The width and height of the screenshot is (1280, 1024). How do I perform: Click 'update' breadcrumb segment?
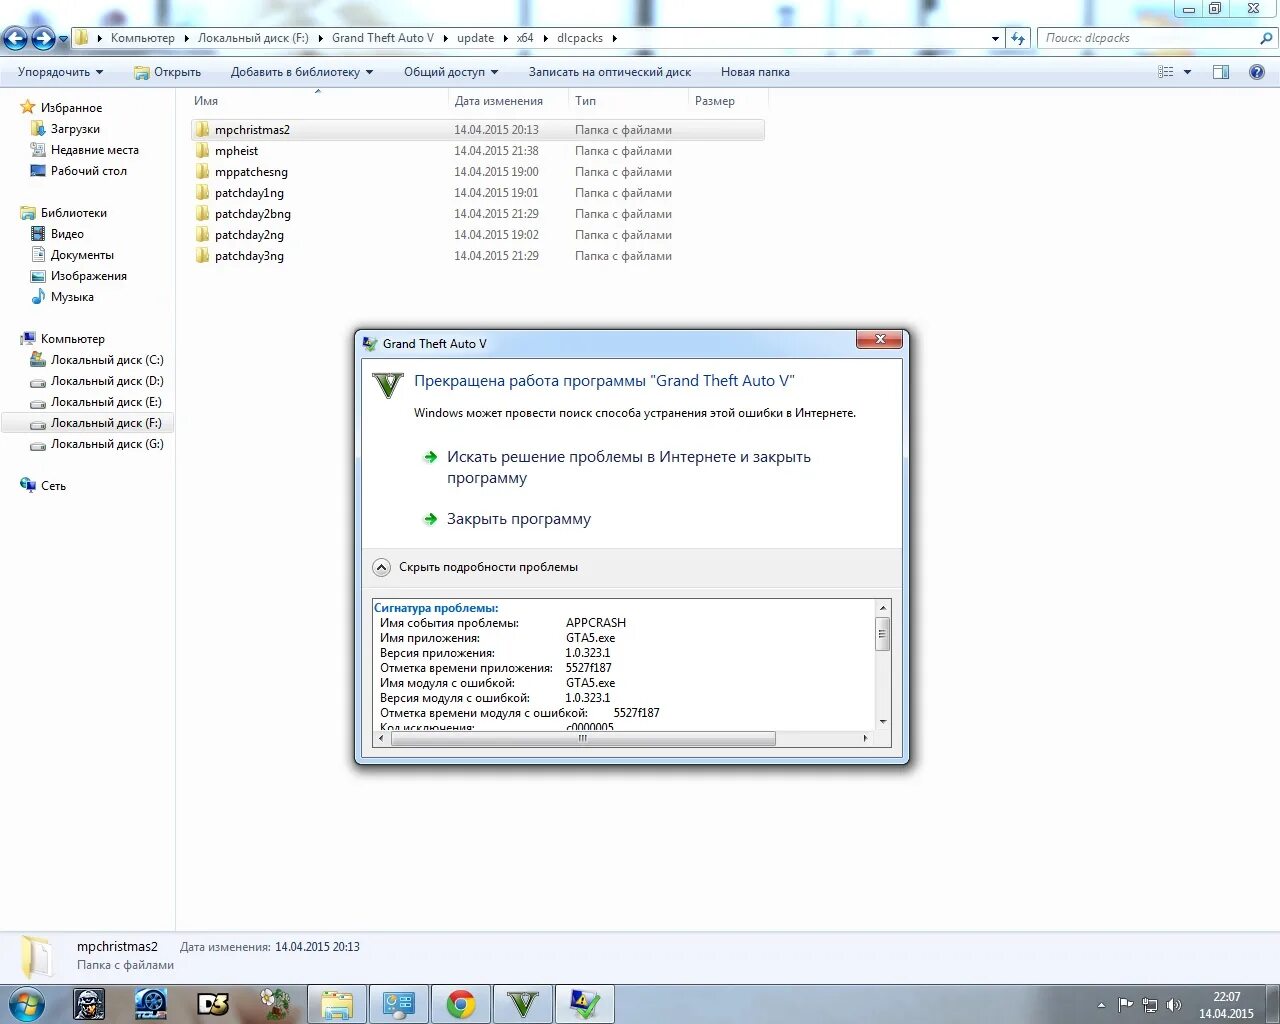(475, 38)
